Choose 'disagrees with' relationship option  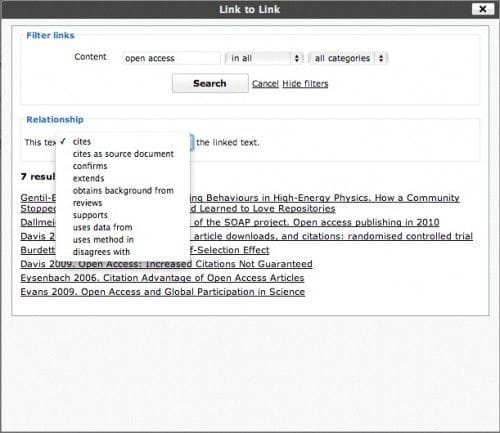coord(123,252)
